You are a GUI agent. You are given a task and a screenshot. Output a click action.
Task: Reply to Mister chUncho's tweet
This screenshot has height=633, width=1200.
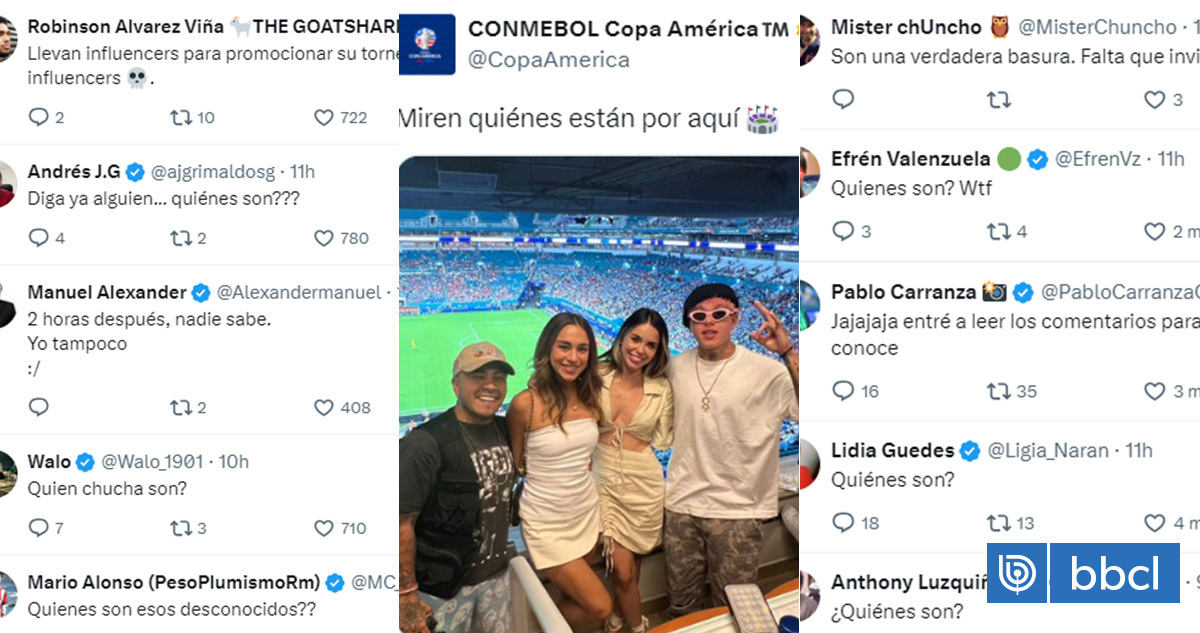click(x=843, y=99)
